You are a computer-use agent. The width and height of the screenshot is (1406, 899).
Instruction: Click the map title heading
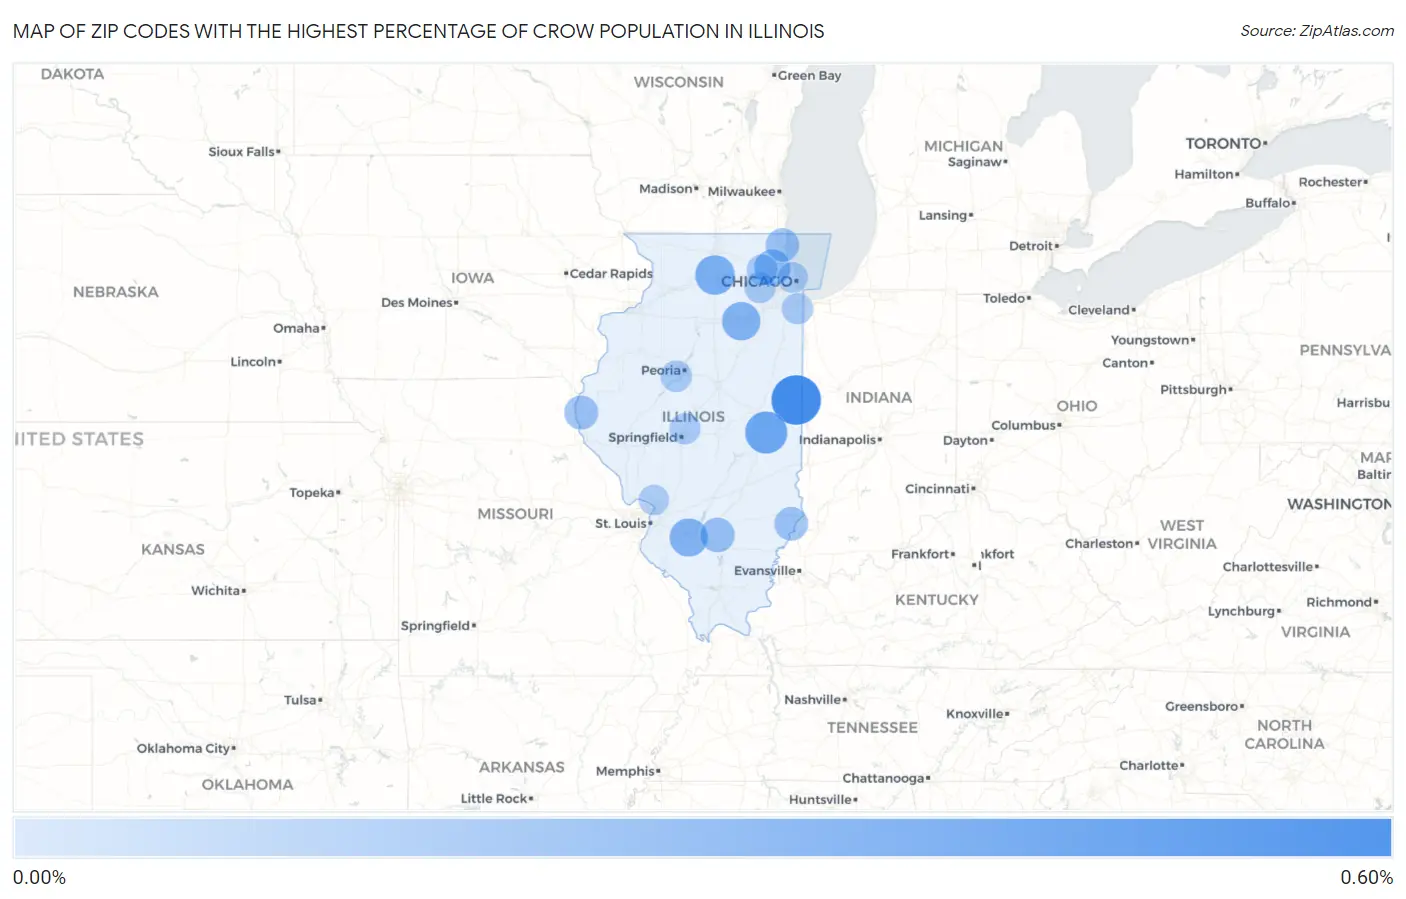tap(419, 31)
